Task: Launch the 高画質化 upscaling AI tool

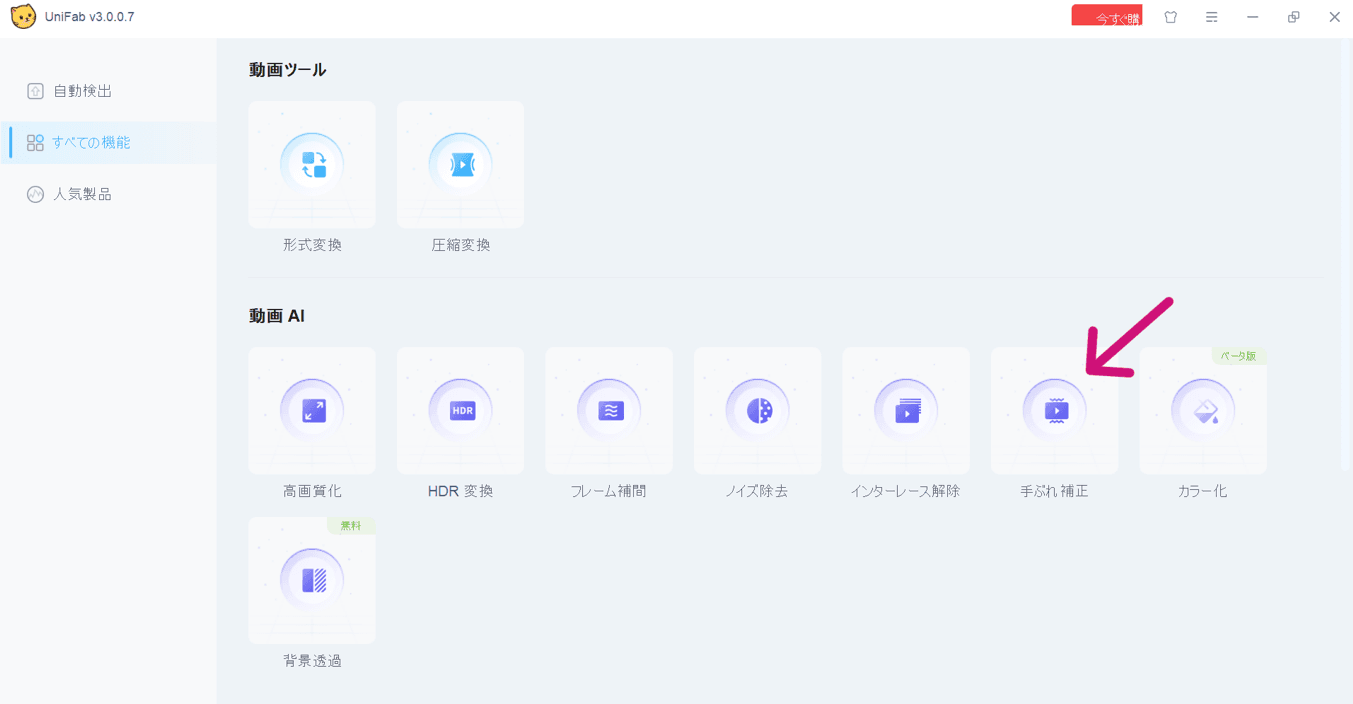Action: (312, 411)
